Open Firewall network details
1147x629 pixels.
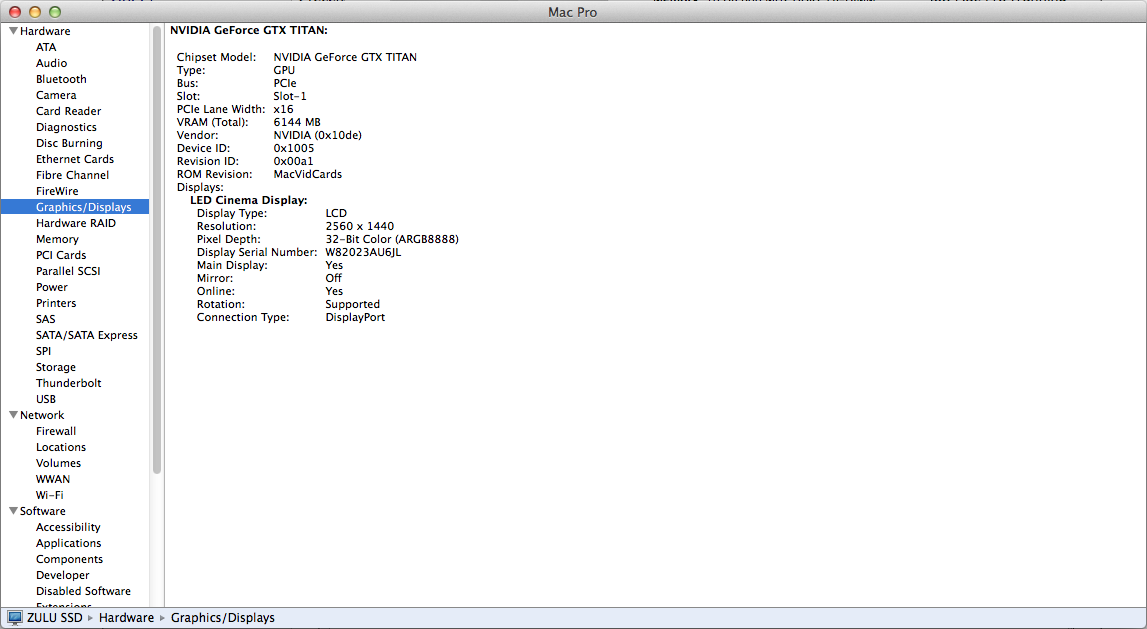[56, 431]
